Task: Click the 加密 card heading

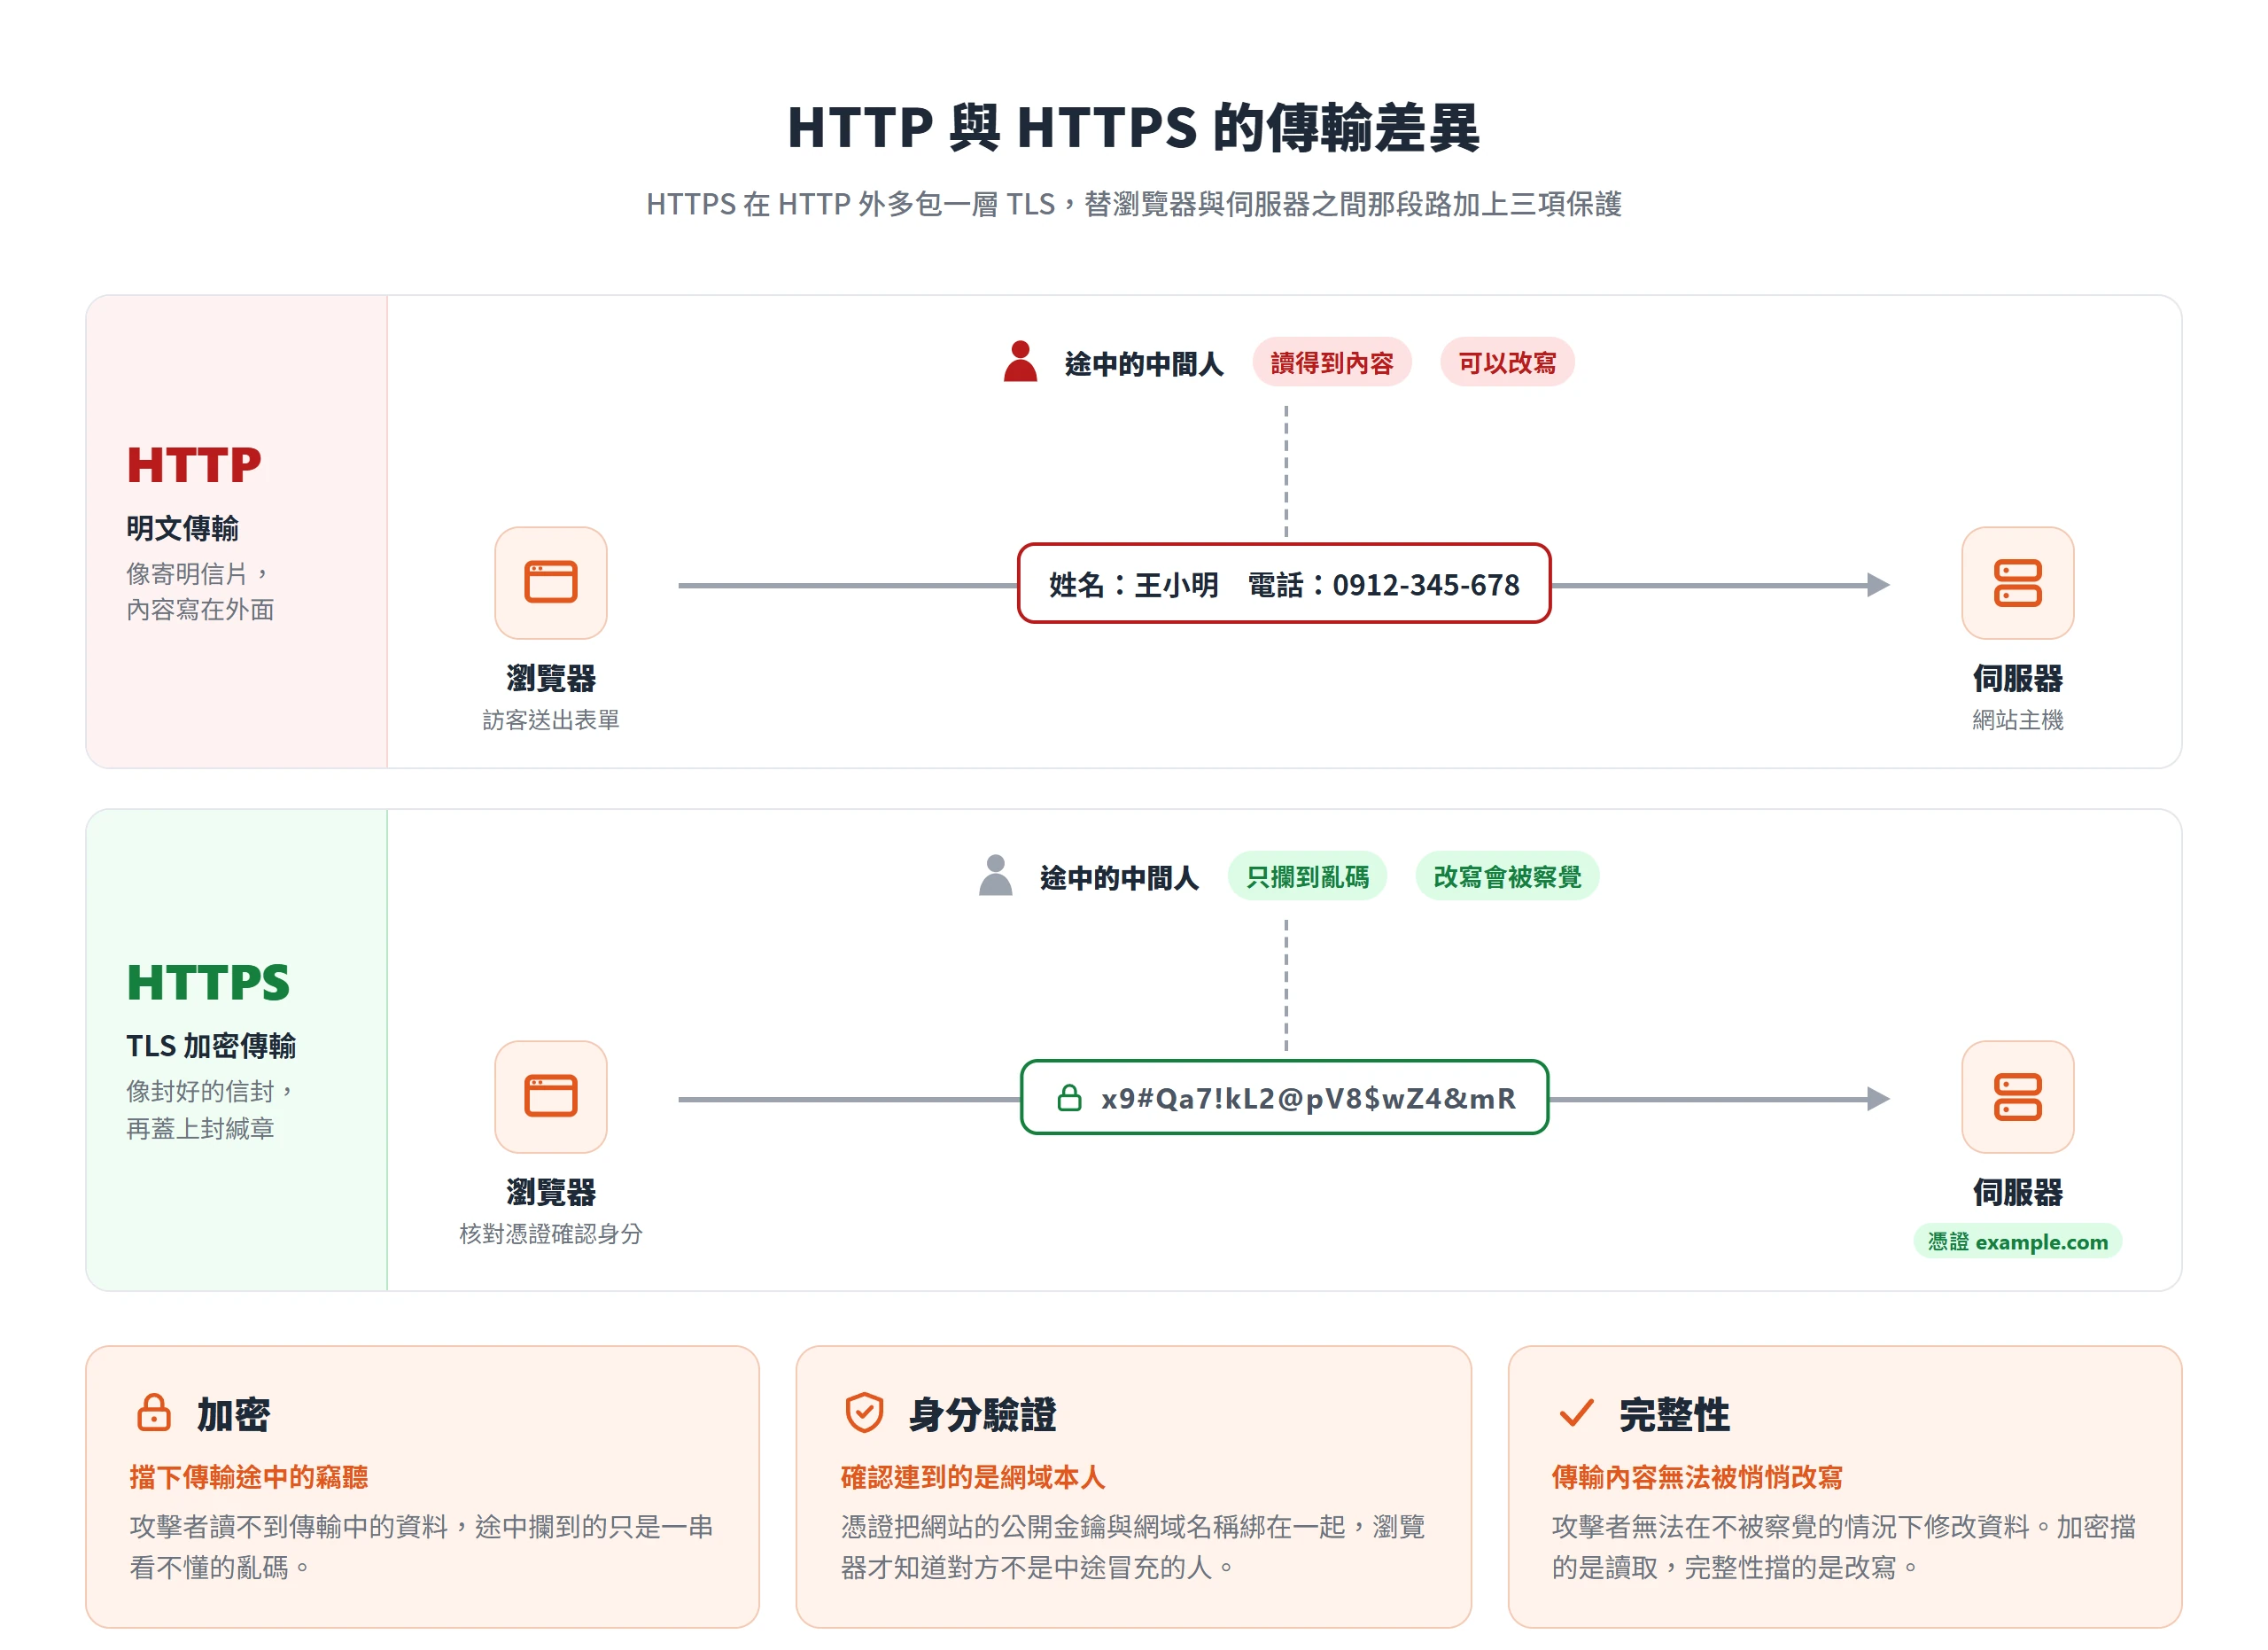Action: point(233,1414)
